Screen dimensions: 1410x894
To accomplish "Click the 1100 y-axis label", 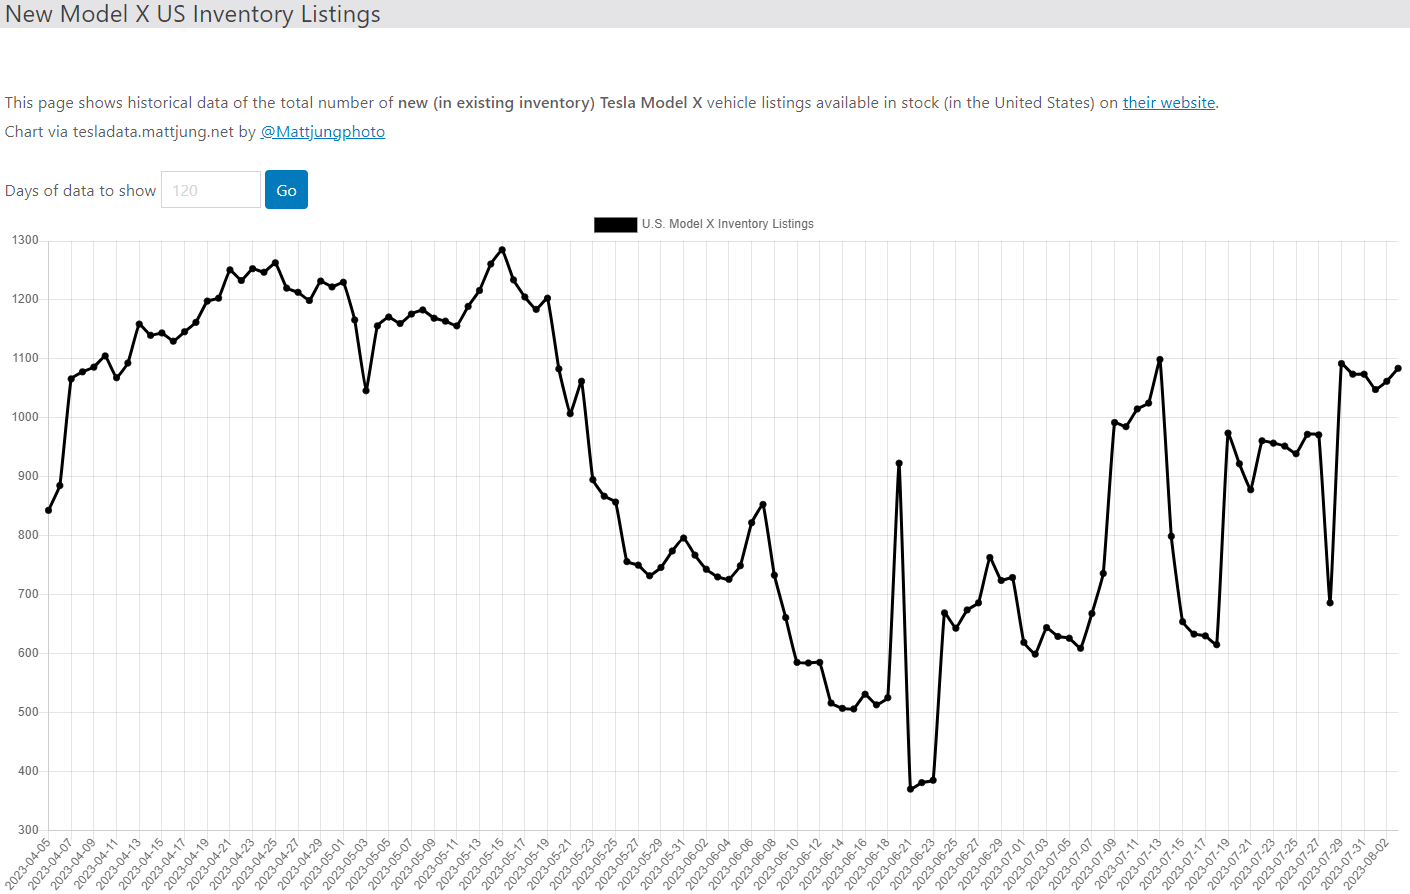I will [x=26, y=358].
